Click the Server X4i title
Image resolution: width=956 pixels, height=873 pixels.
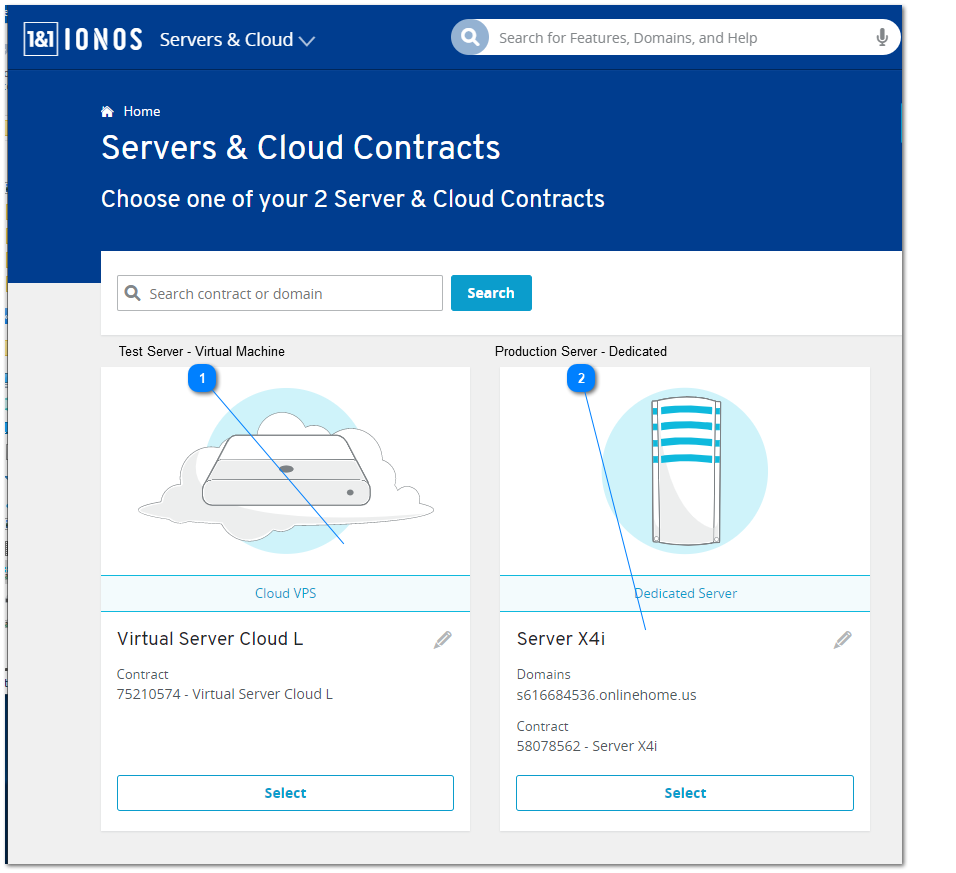(x=561, y=639)
